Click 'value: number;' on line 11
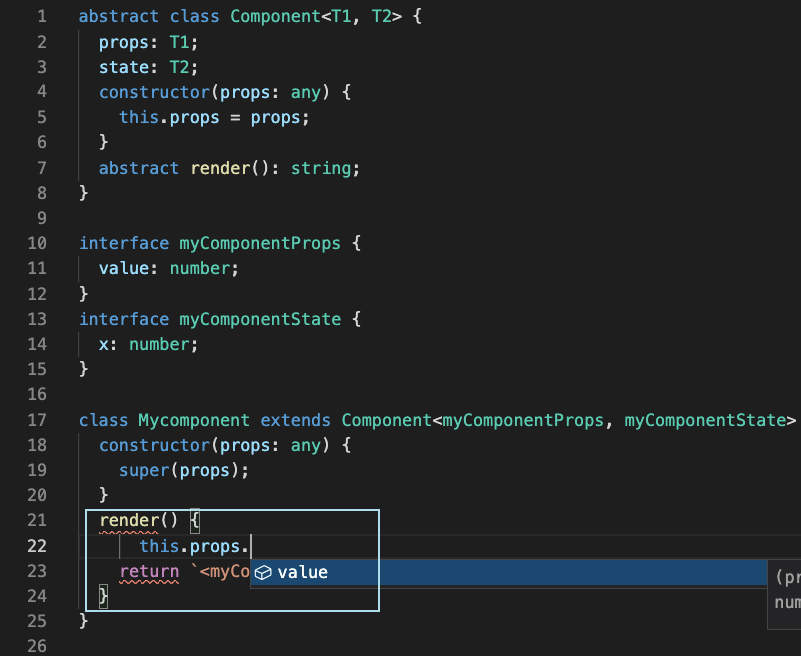This screenshot has width=801, height=656. pyautogui.click(x=169, y=268)
